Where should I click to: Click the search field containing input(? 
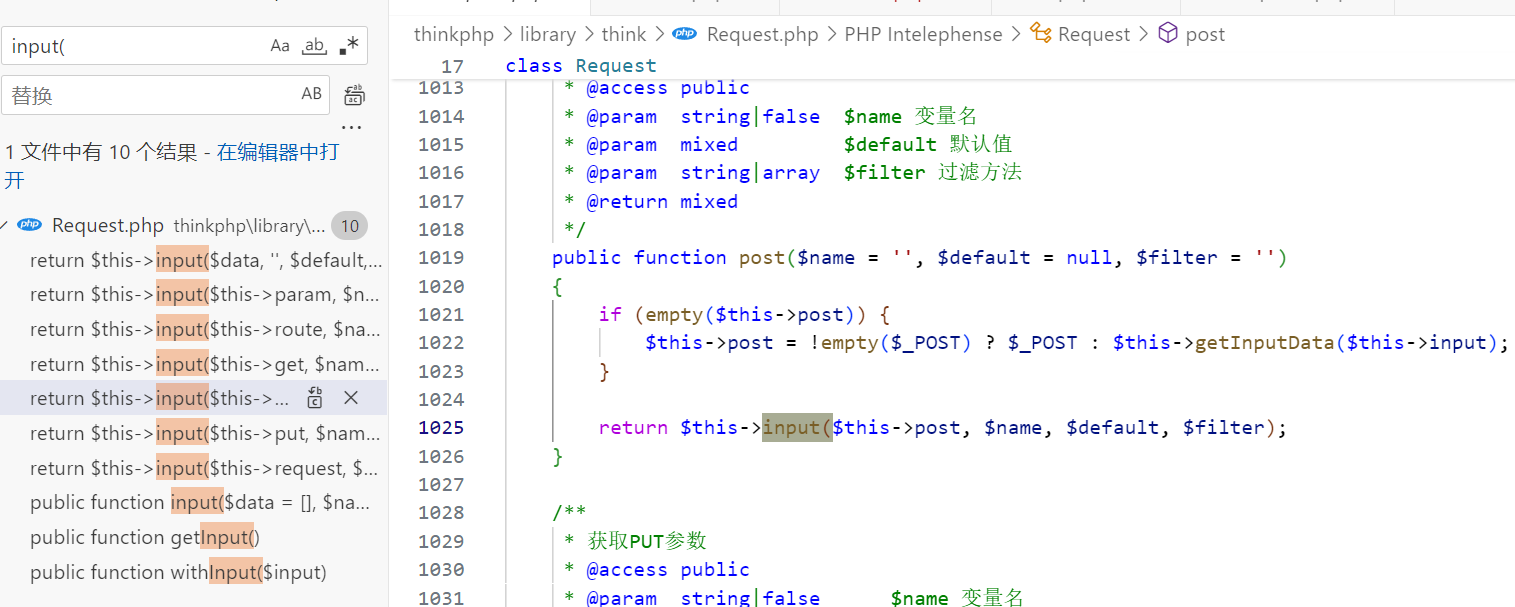[x=135, y=46]
